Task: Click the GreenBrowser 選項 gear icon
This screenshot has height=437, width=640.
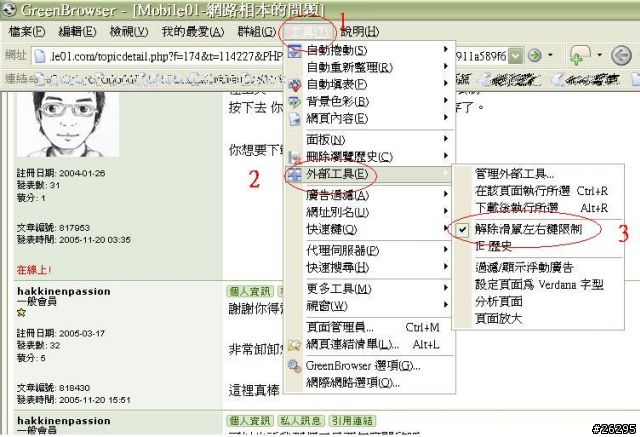Action: pyautogui.click(x=294, y=366)
